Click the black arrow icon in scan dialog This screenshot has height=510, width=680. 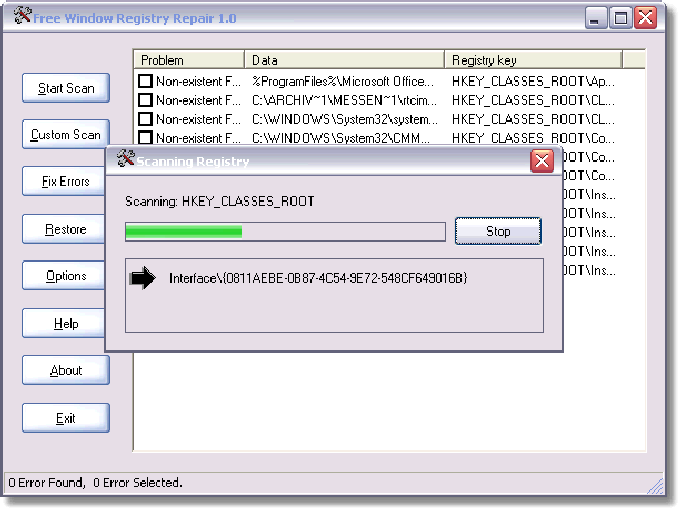(x=143, y=278)
